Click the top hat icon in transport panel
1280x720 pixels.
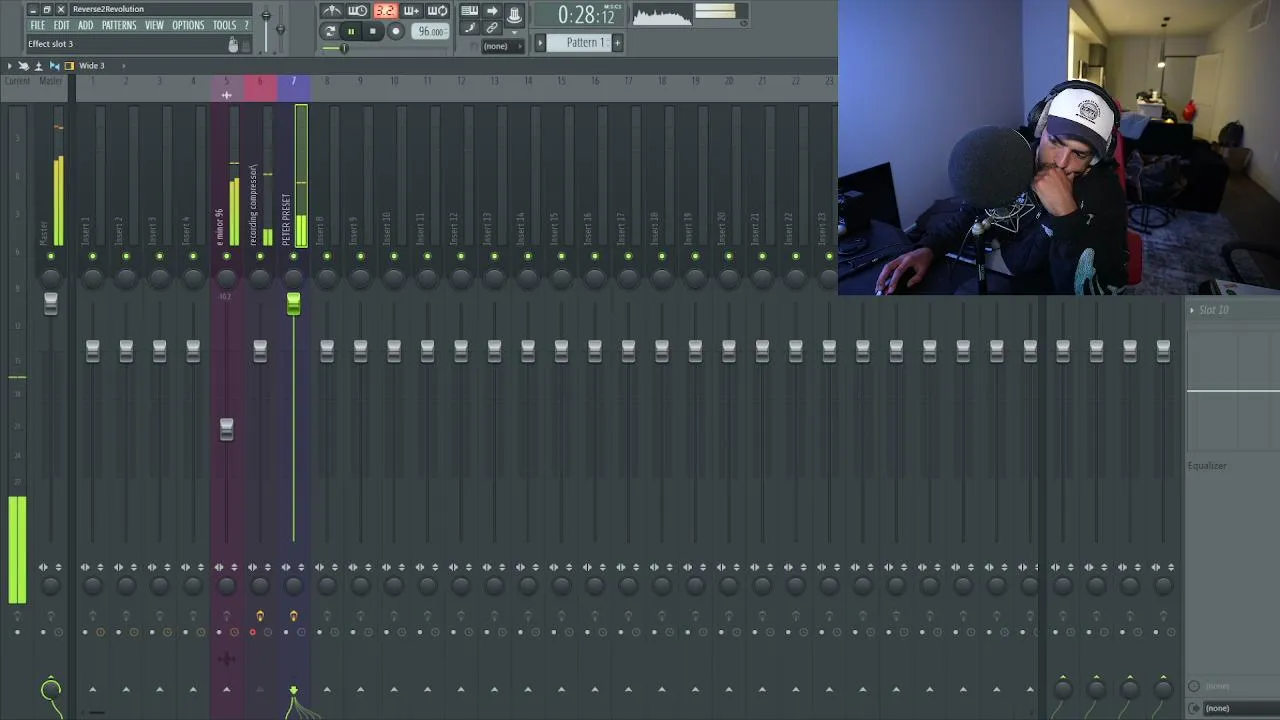[514, 15]
